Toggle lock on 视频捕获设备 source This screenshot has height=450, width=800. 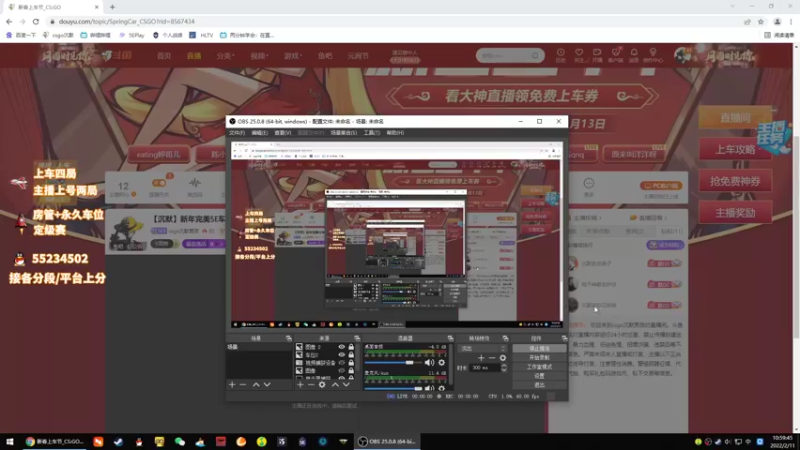click(351, 363)
